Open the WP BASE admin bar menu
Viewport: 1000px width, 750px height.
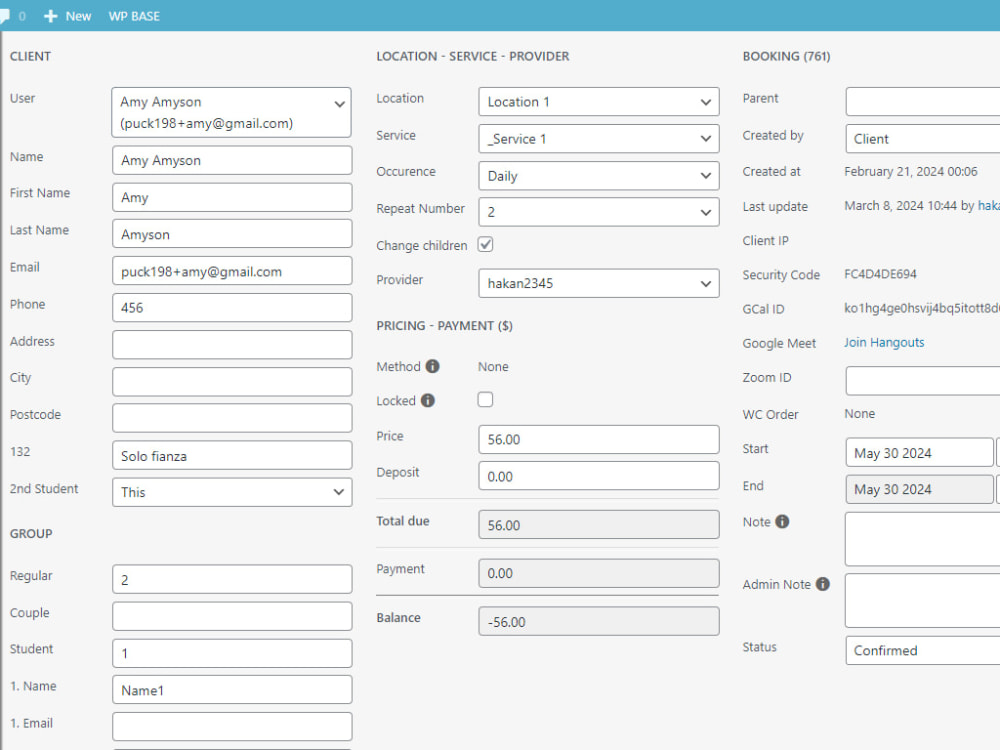134,15
